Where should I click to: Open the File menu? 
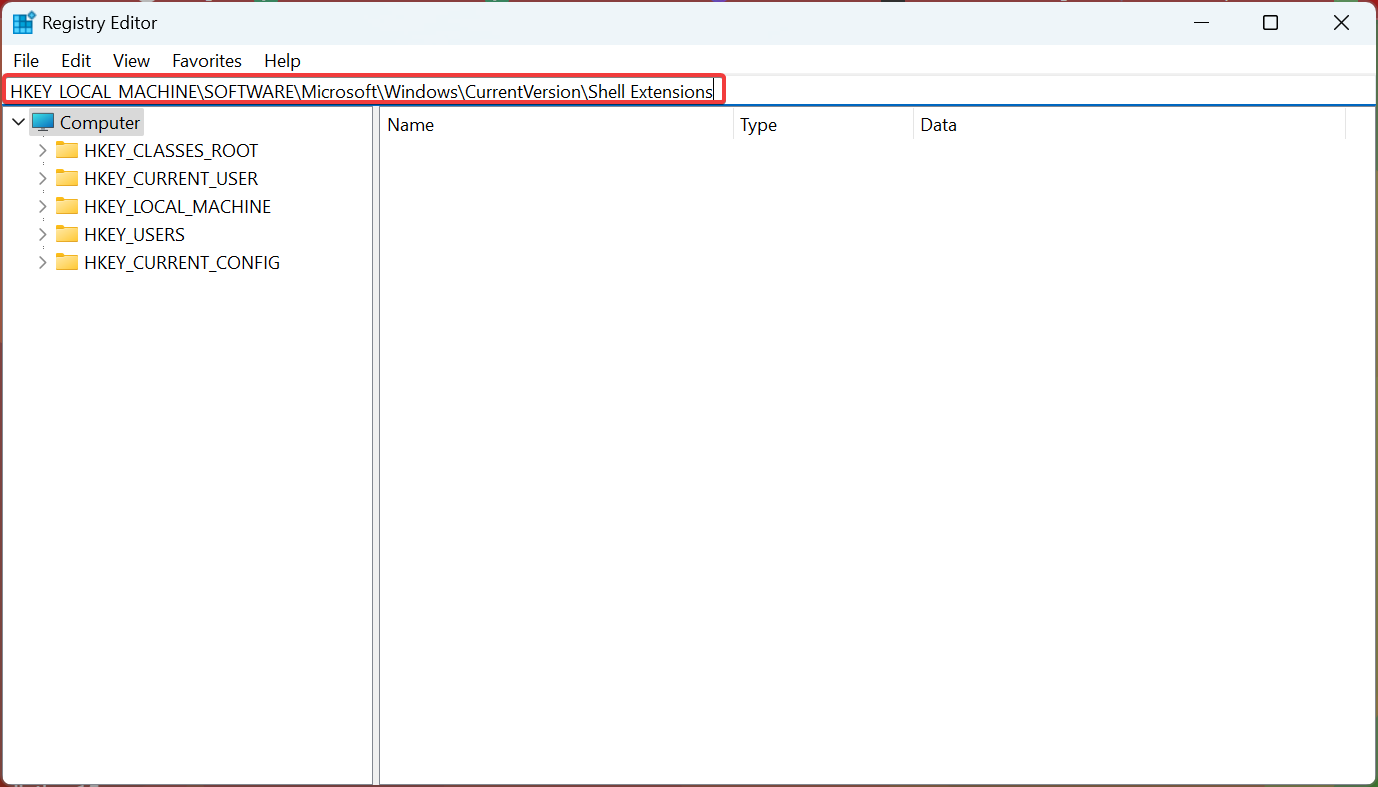[26, 61]
